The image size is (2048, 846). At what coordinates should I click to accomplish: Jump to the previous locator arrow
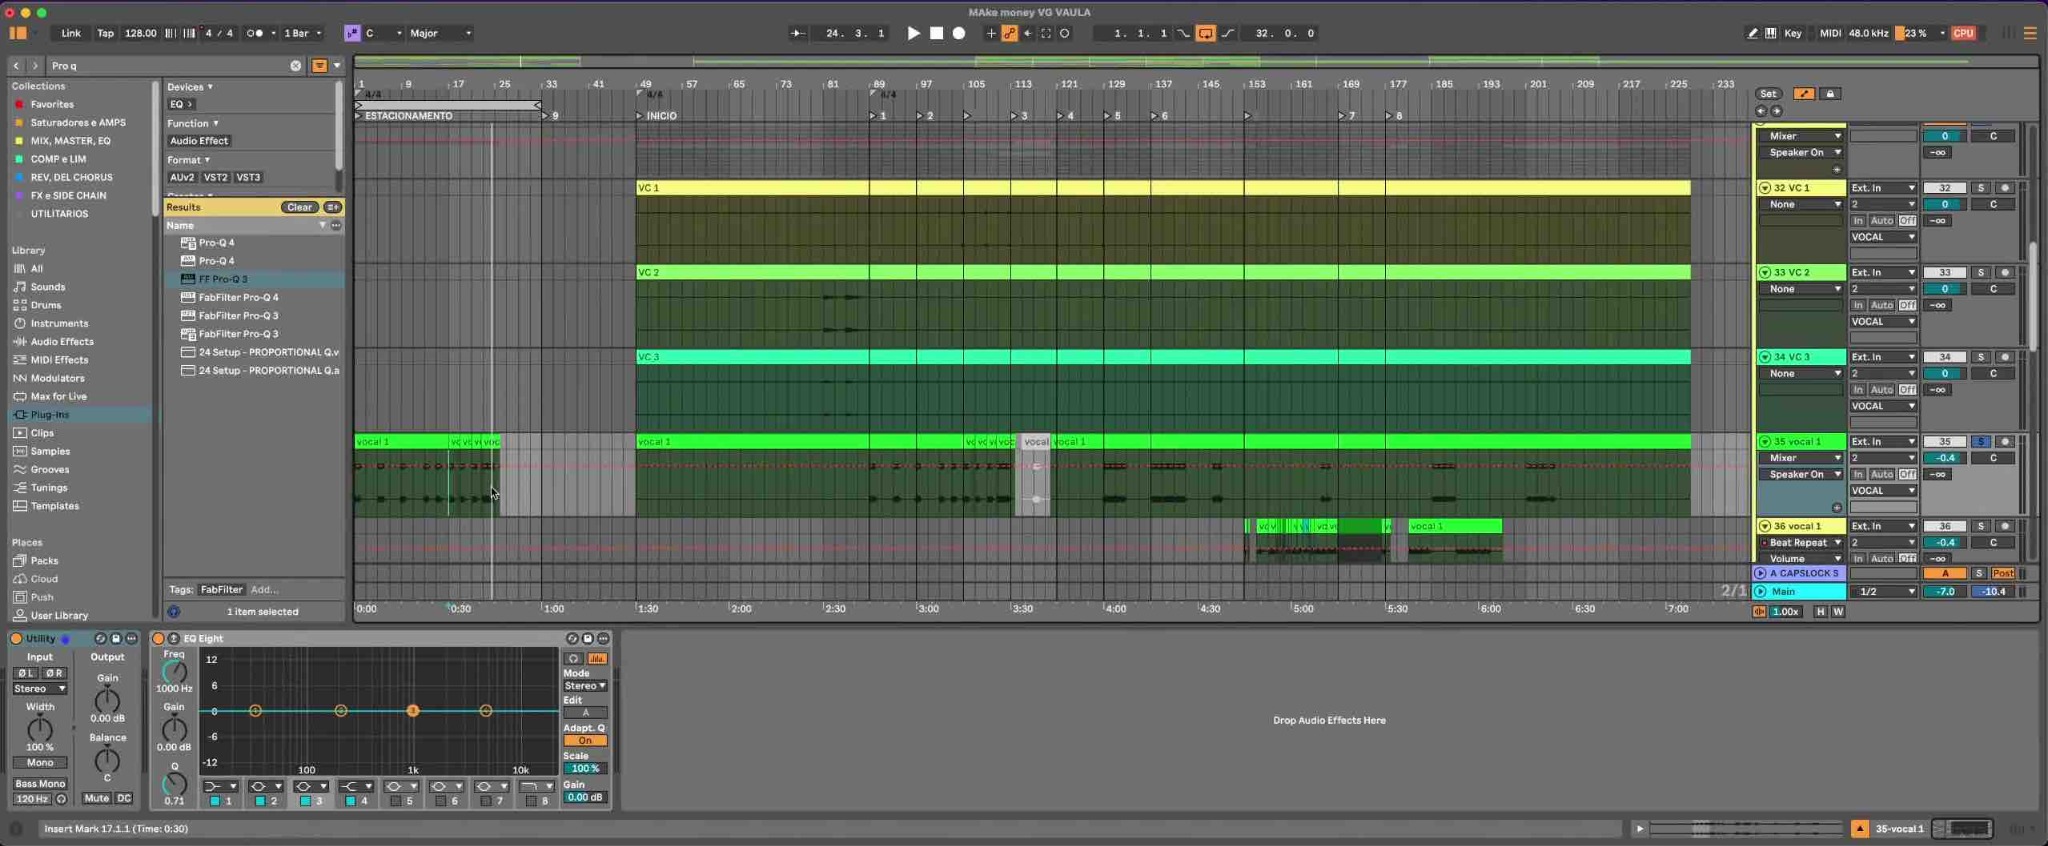pos(1761,111)
